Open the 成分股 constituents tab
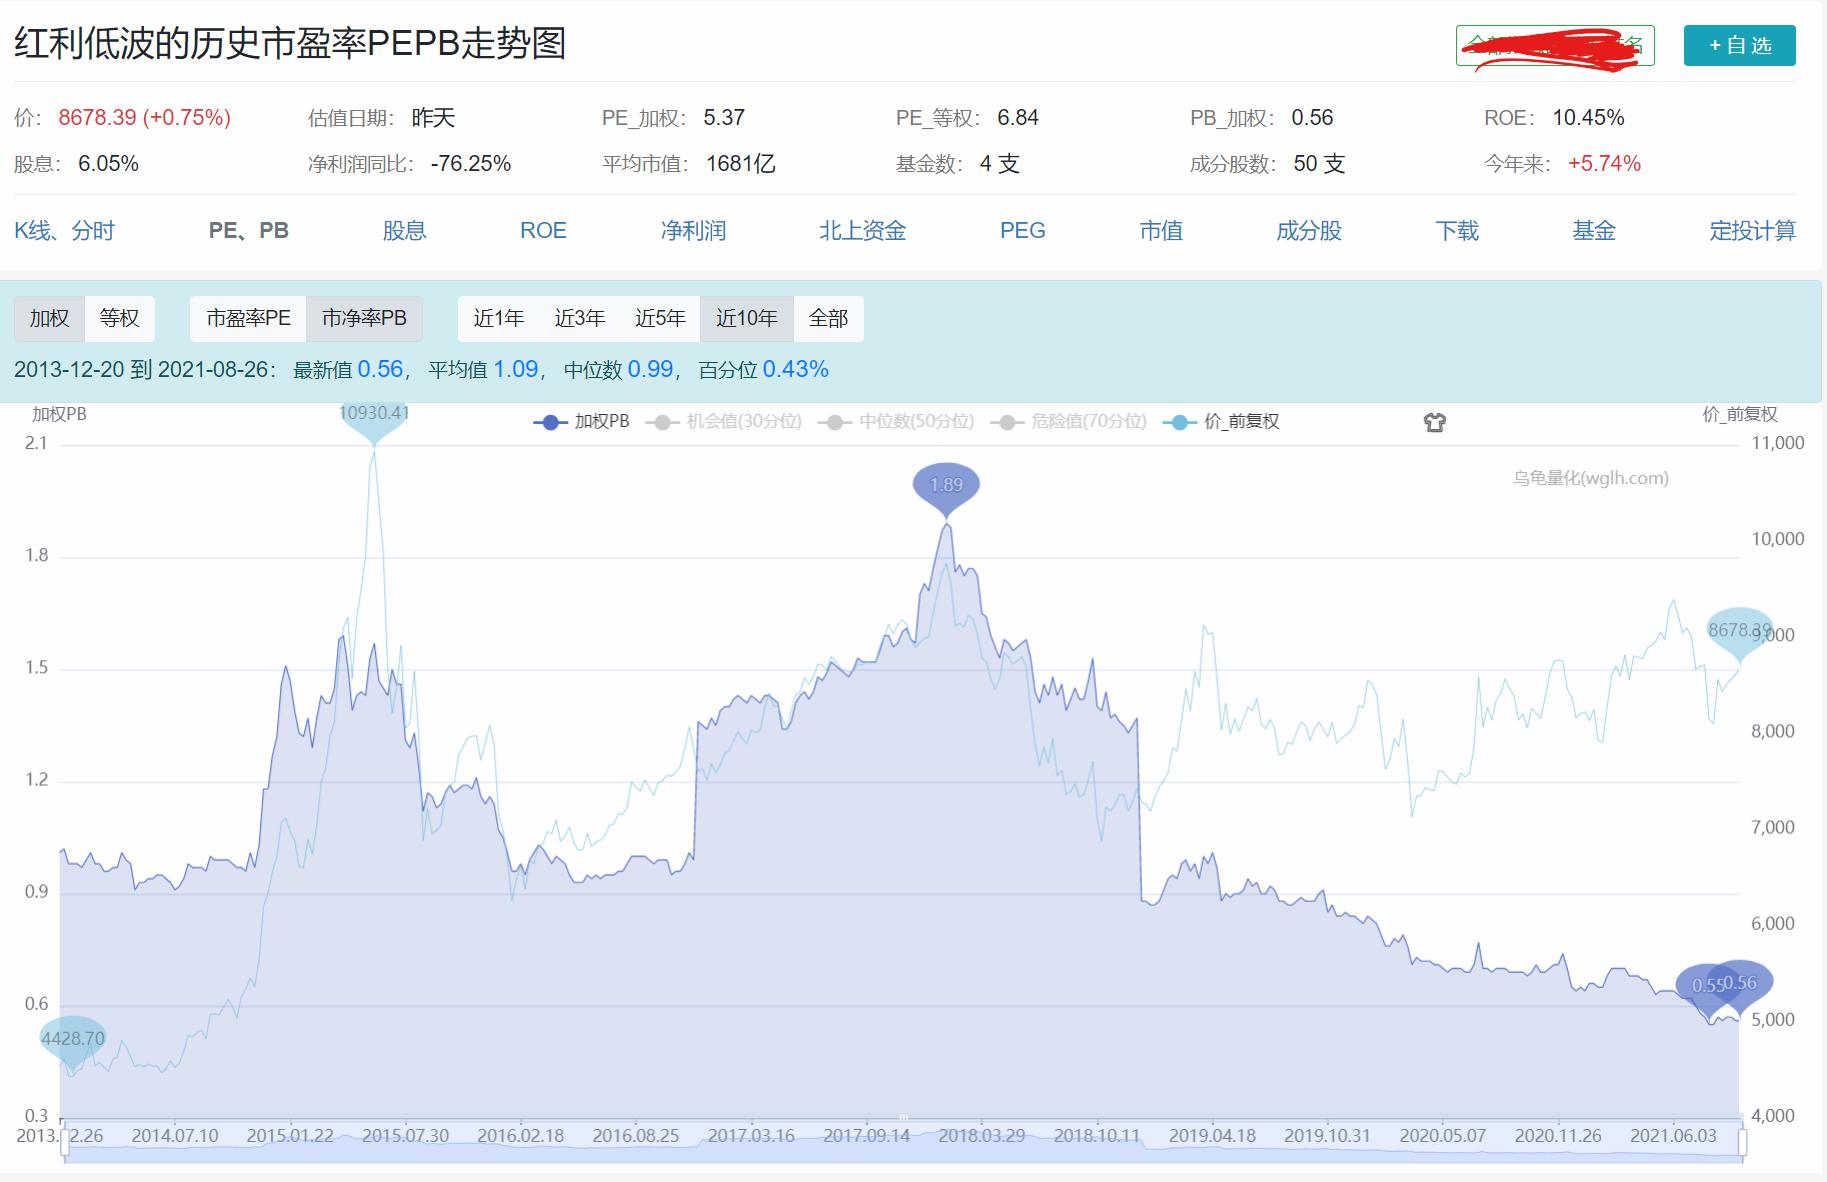1827x1182 pixels. (x=1307, y=230)
